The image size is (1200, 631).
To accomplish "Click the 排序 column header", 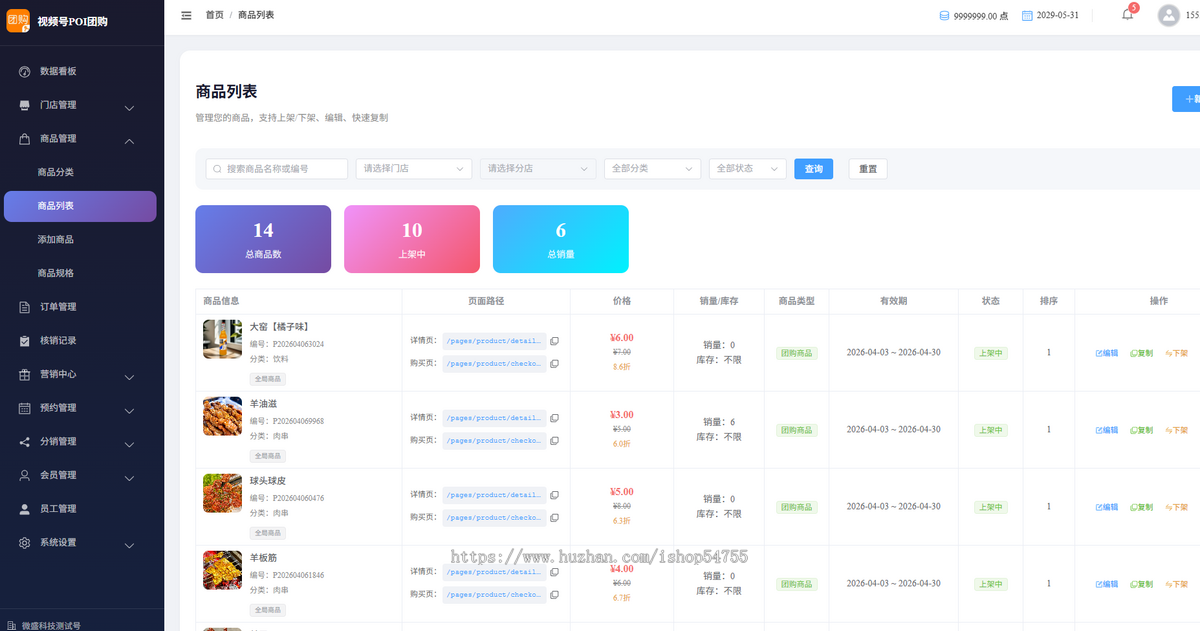I will (x=1049, y=301).
